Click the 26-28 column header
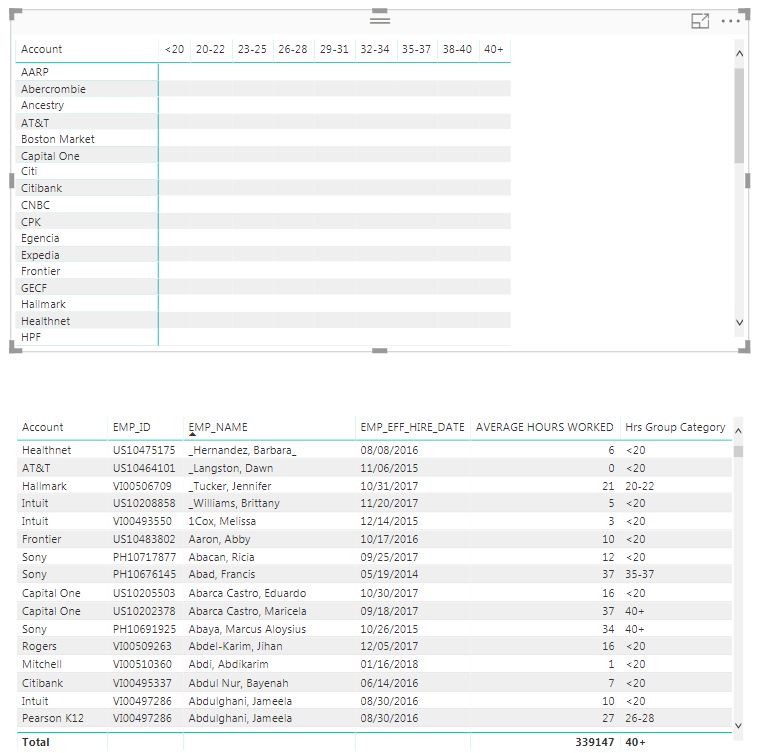The width and height of the screenshot is (776, 753). 292,49
